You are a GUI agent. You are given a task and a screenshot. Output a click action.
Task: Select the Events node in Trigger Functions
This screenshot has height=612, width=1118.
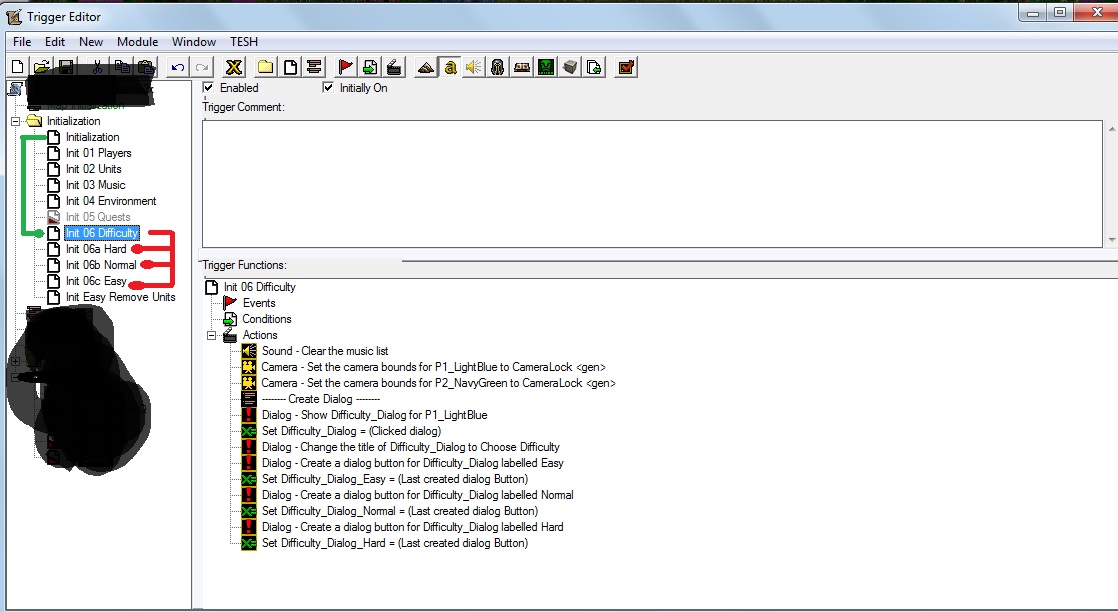[259, 303]
